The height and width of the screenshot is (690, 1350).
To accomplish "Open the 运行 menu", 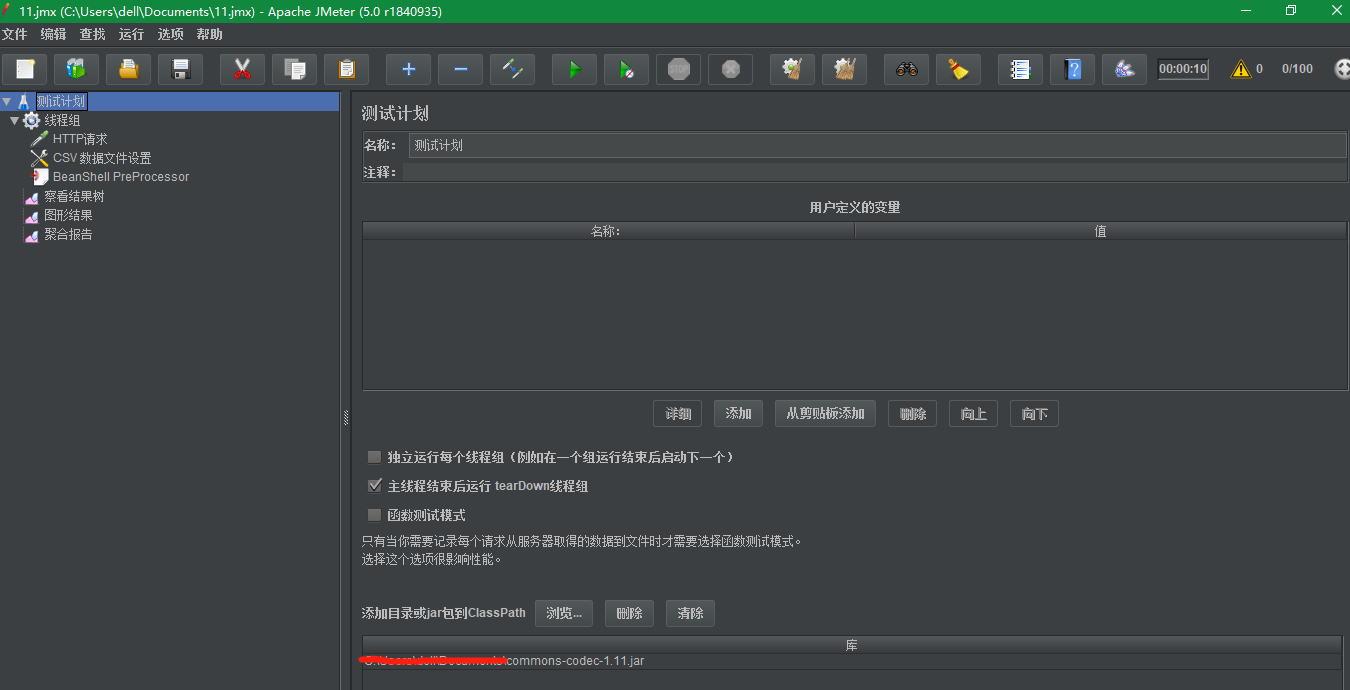I will click(131, 34).
